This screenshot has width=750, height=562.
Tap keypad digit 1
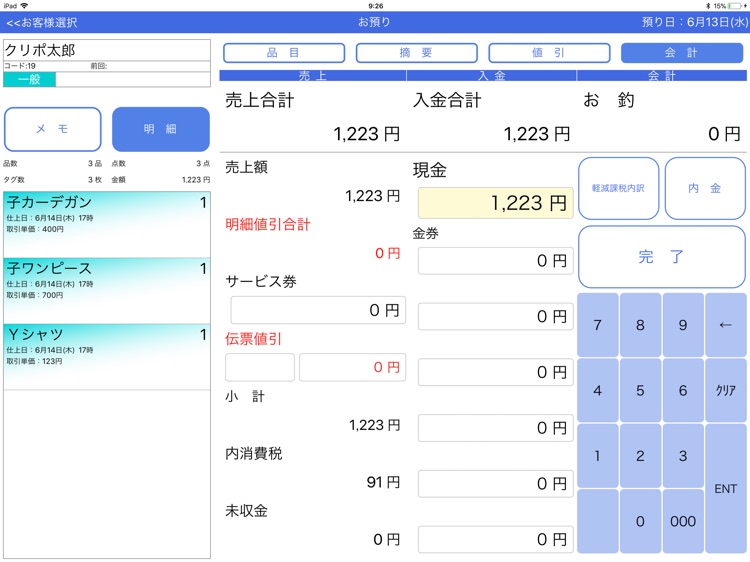(x=597, y=456)
